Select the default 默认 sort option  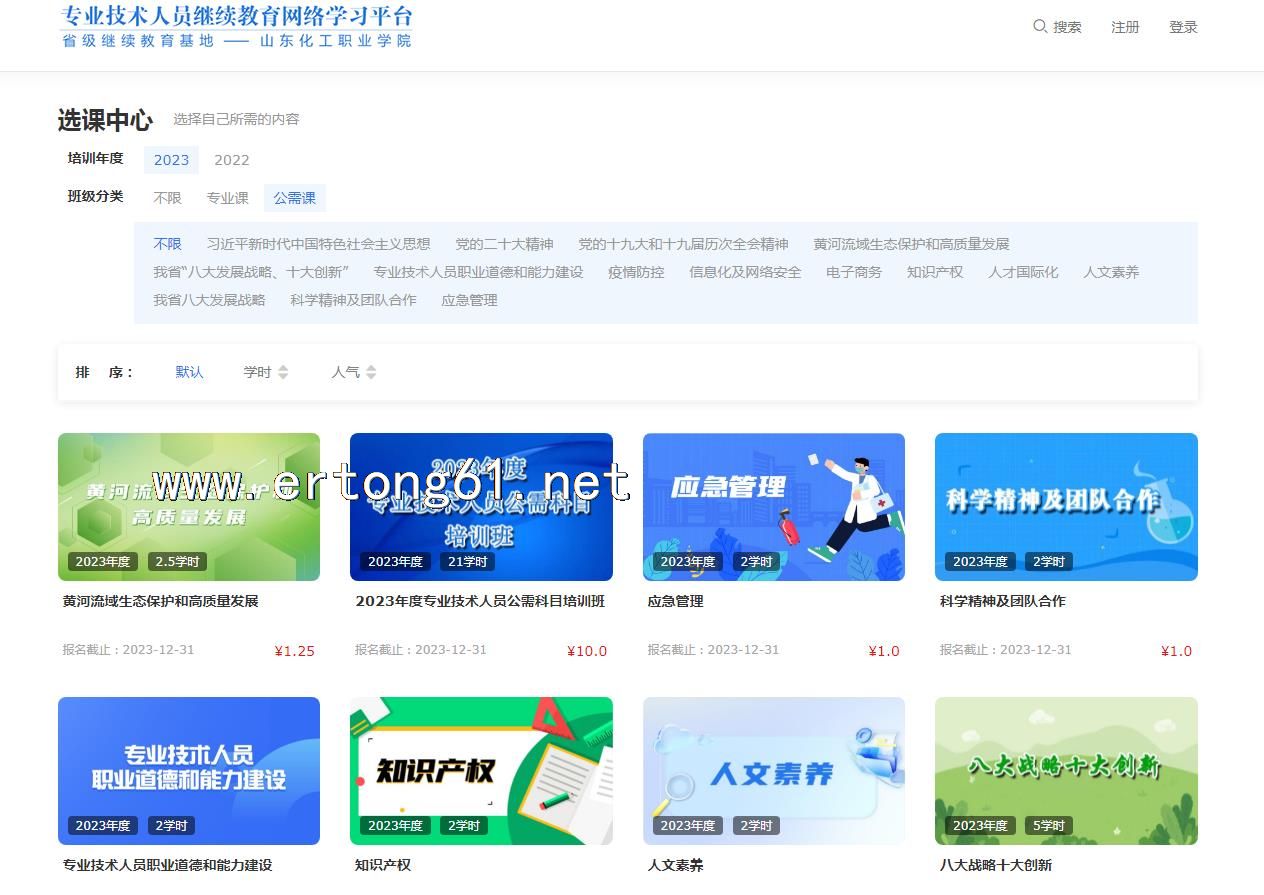point(189,372)
